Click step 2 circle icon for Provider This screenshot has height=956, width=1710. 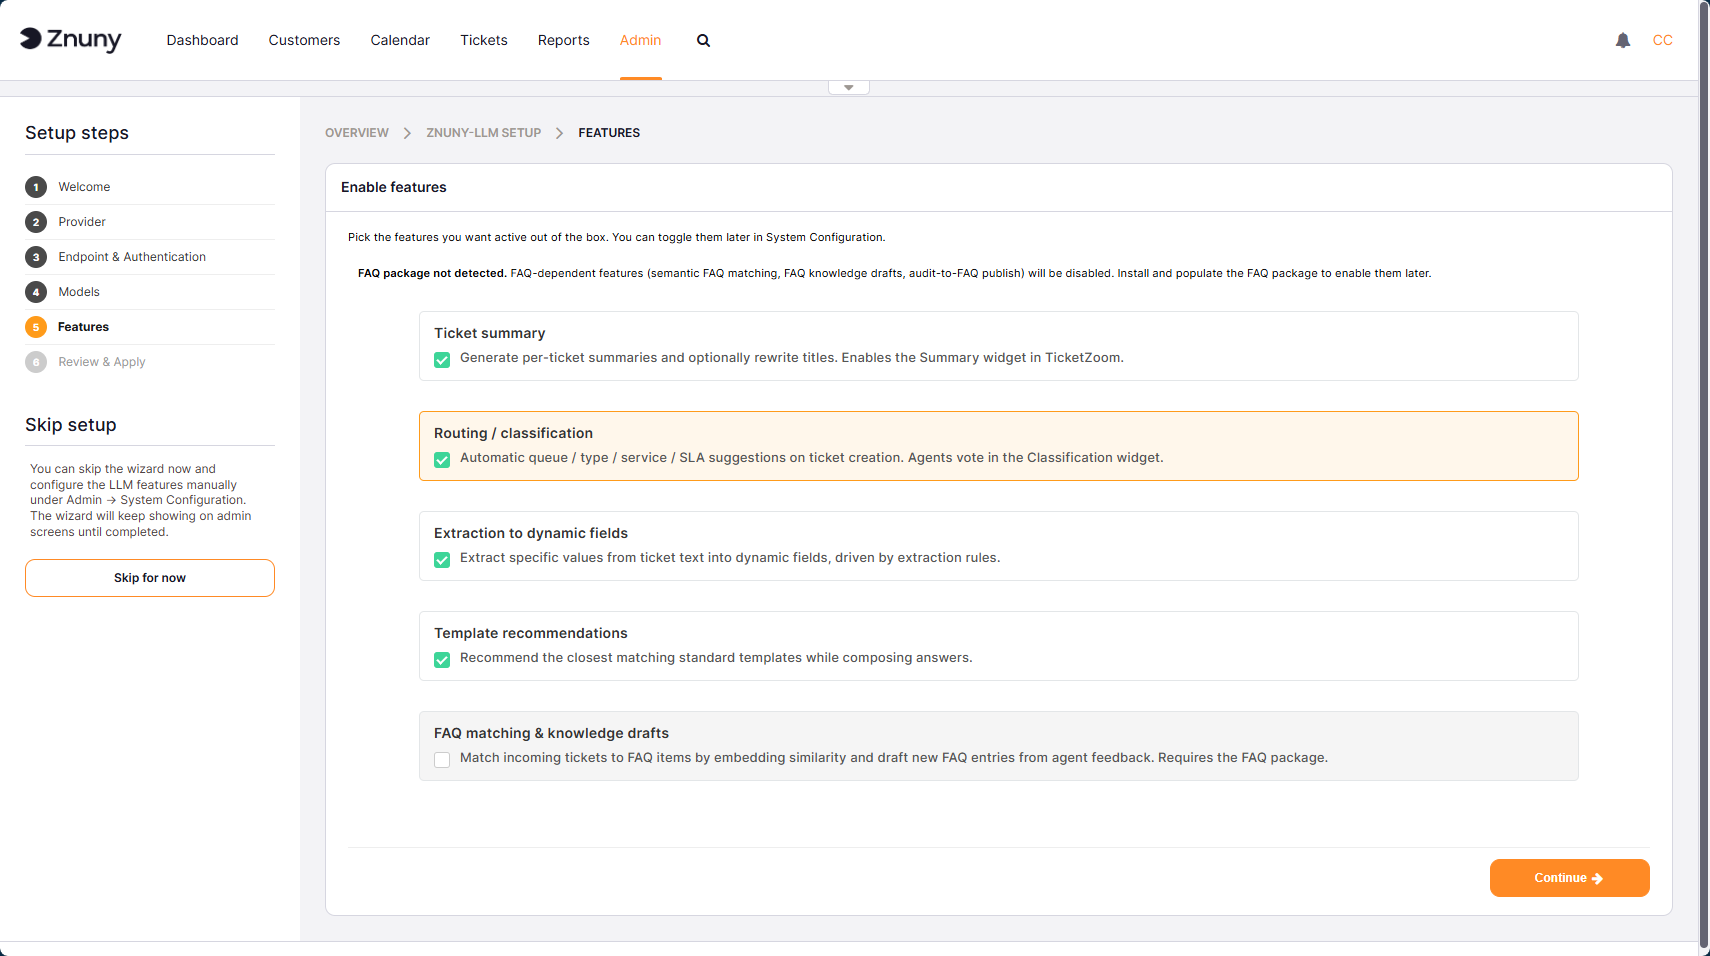point(36,222)
